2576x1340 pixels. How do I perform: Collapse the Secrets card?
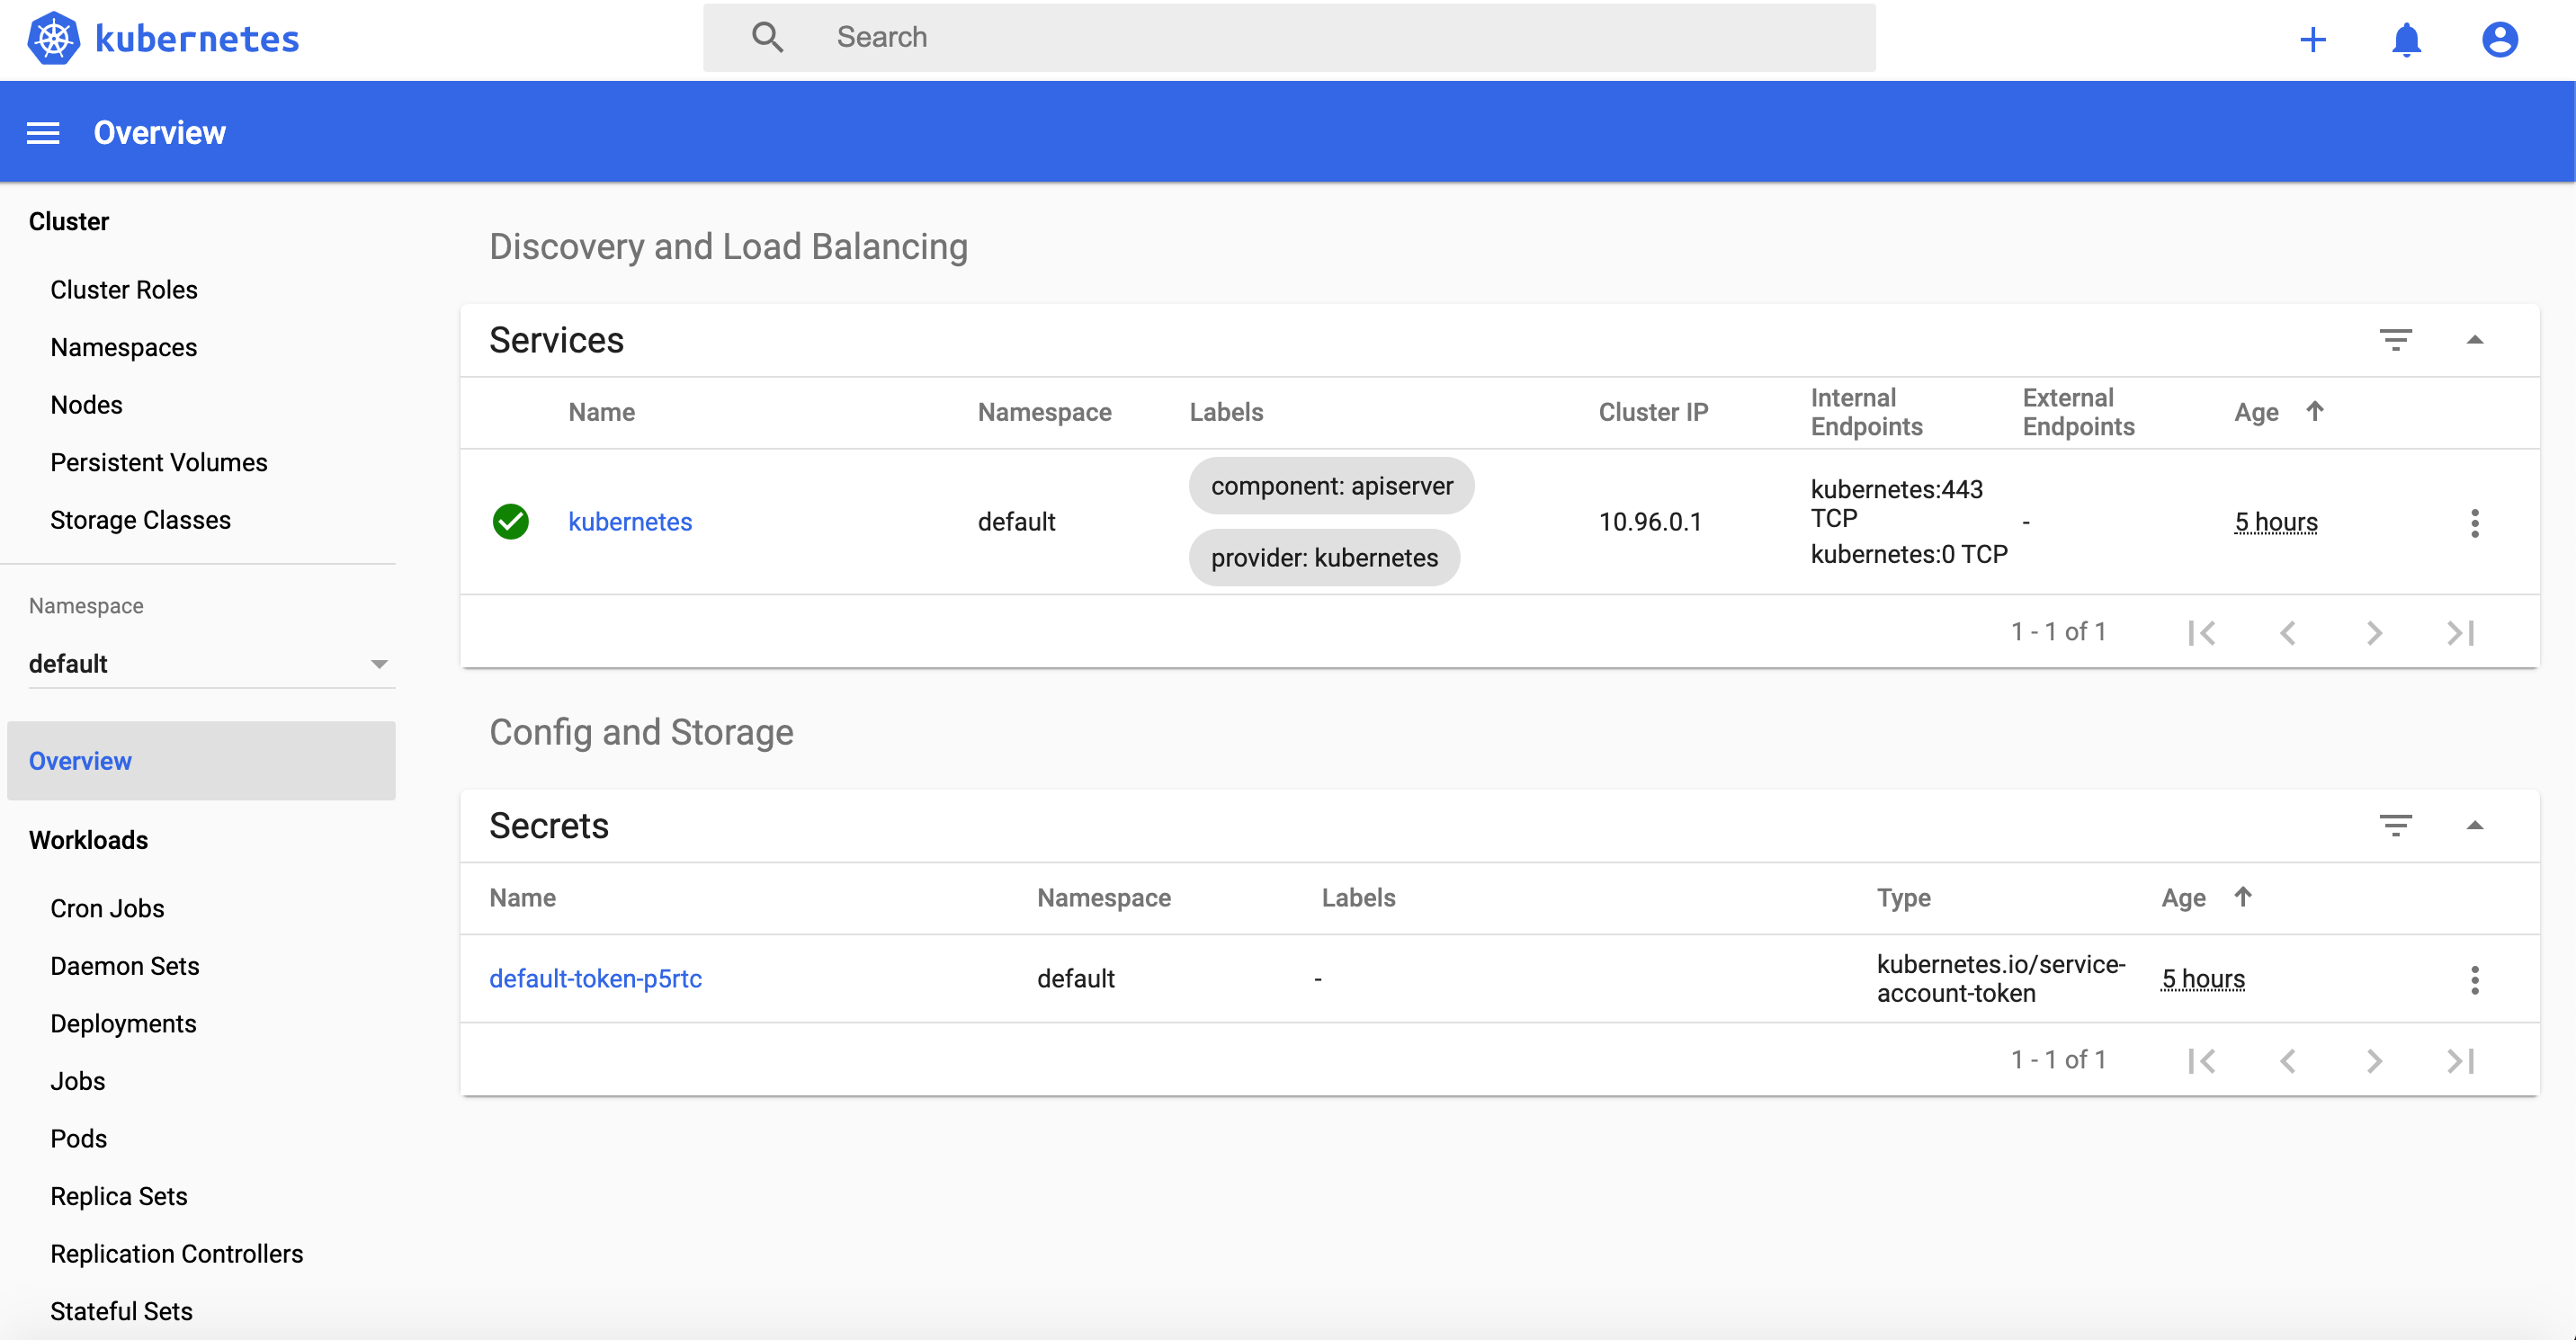[2474, 826]
